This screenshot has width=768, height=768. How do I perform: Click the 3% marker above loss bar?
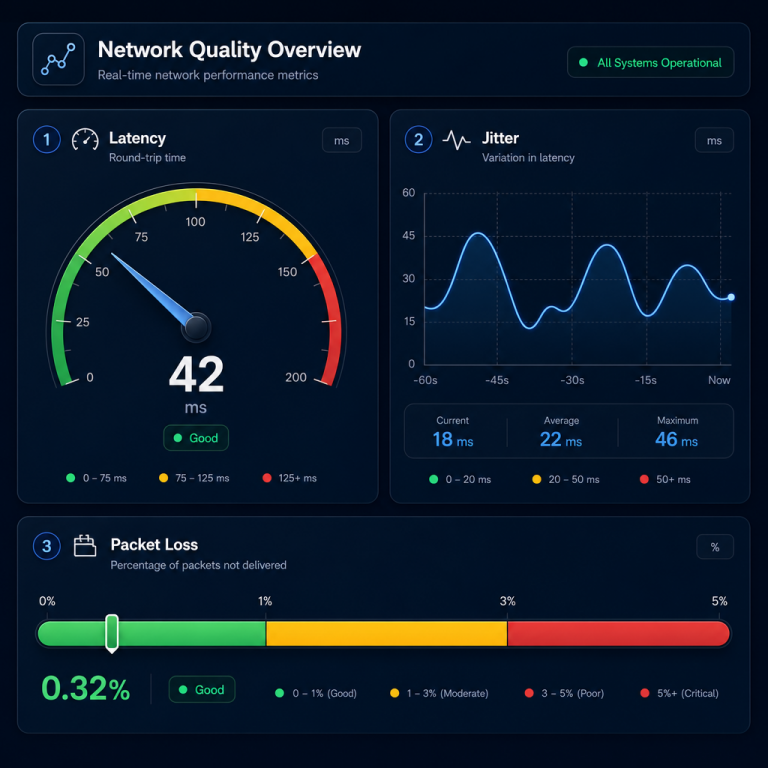507,601
